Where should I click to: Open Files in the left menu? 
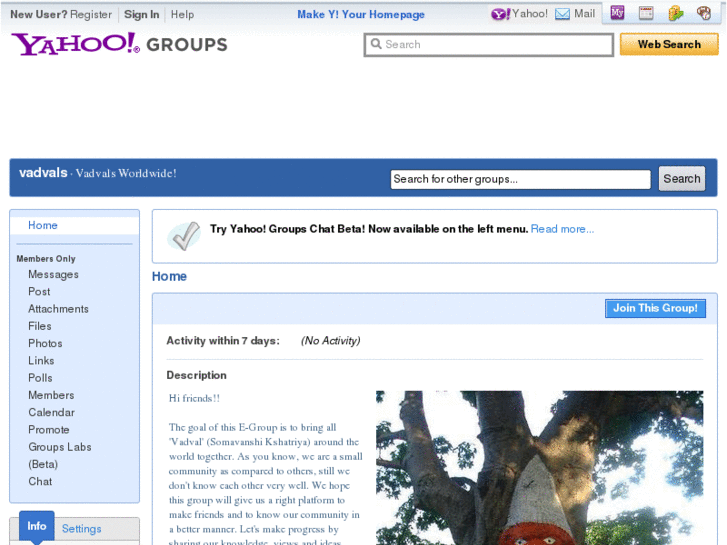tap(39, 326)
